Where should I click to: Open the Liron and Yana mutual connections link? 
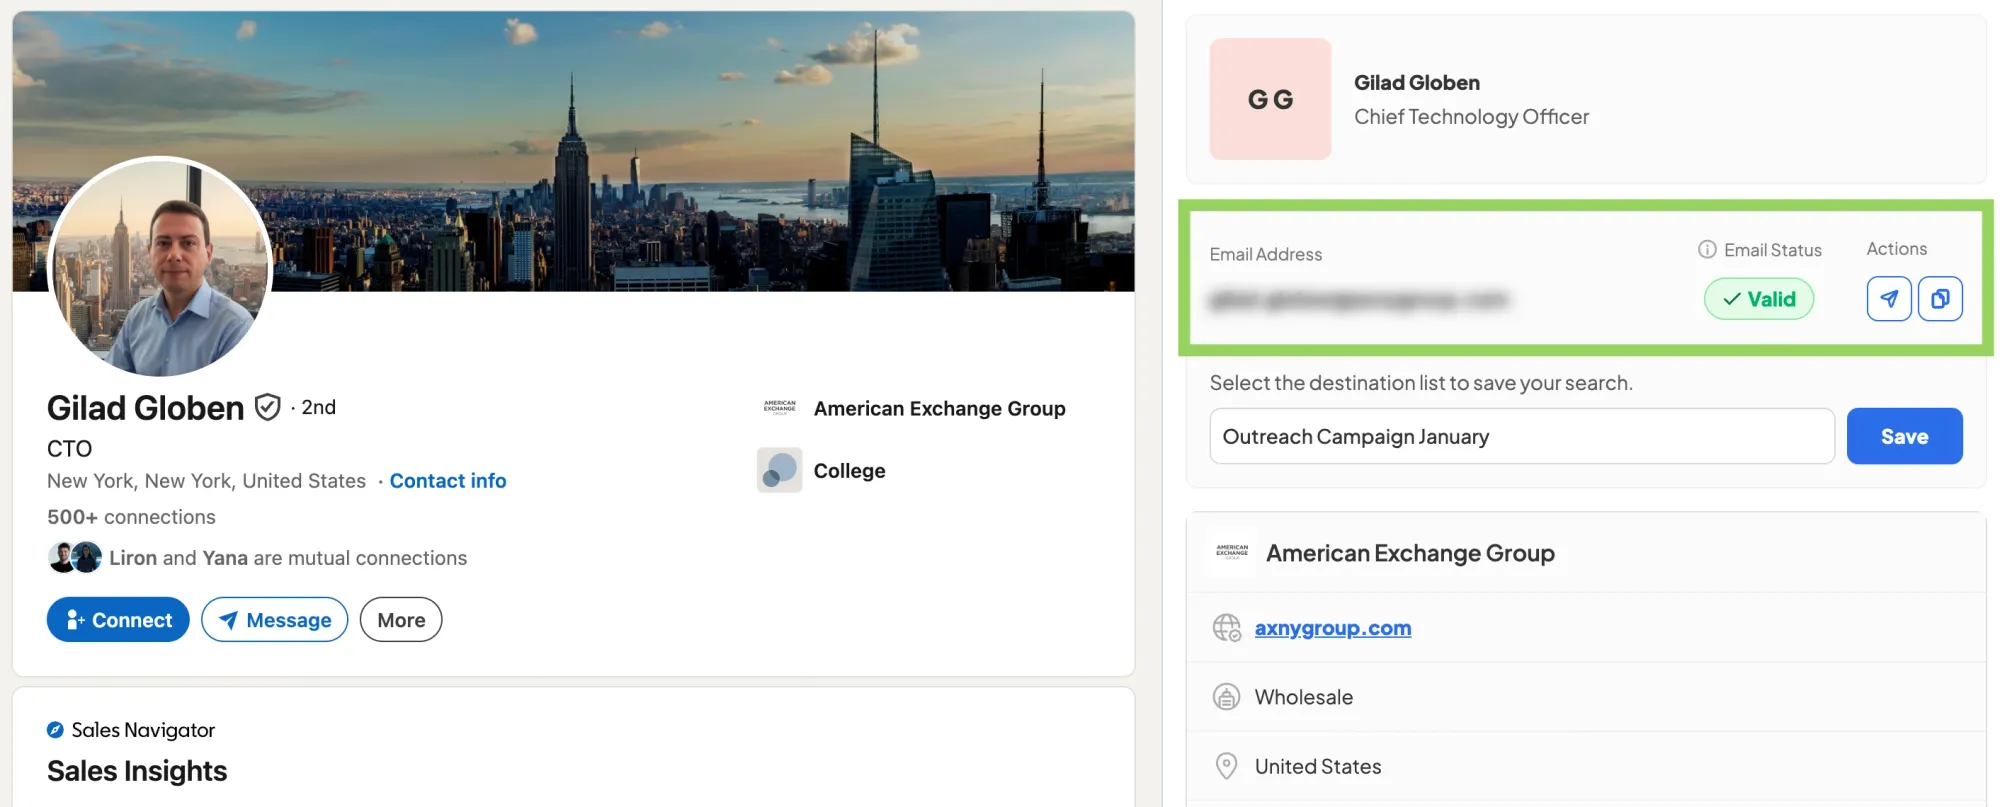pos(288,558)
